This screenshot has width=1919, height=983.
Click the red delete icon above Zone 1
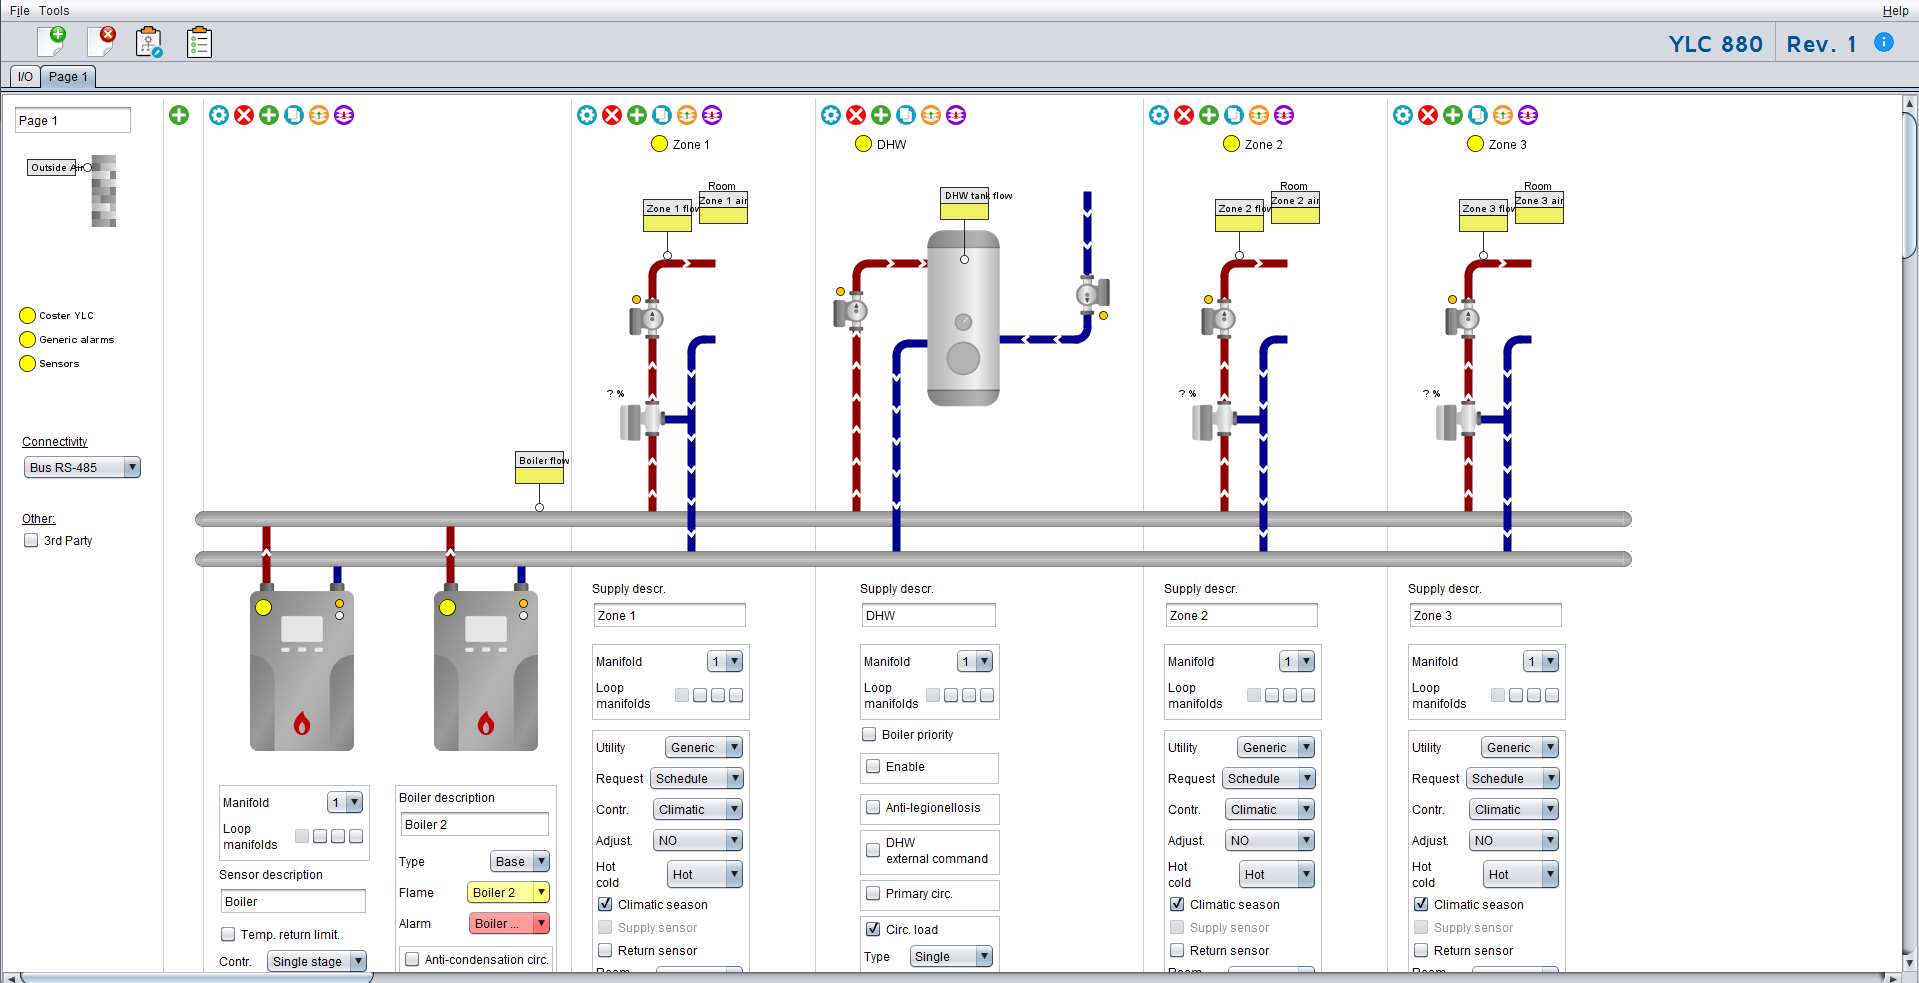coord(612,115)
